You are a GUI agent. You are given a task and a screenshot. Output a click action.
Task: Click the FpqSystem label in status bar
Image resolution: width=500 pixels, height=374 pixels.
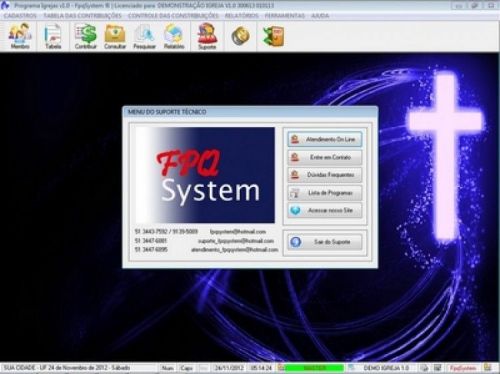(x=463, y=368)
